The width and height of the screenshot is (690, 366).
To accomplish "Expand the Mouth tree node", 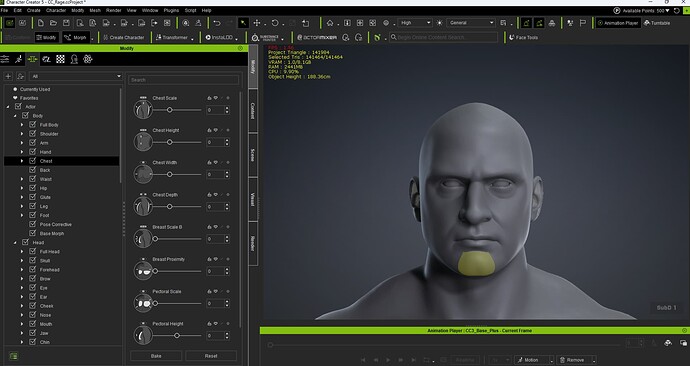I will (22, 324).
